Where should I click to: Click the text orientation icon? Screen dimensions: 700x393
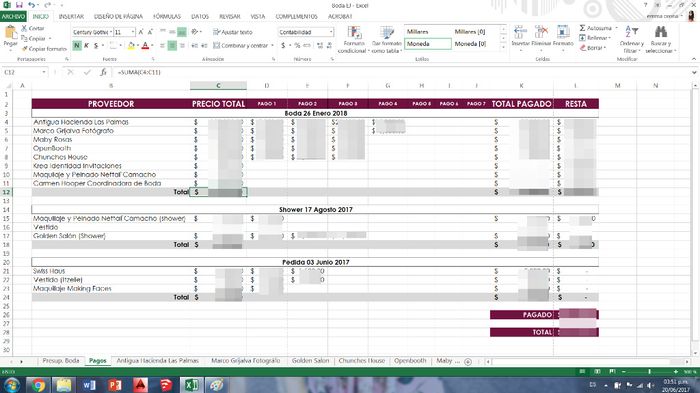pos(195,32)
